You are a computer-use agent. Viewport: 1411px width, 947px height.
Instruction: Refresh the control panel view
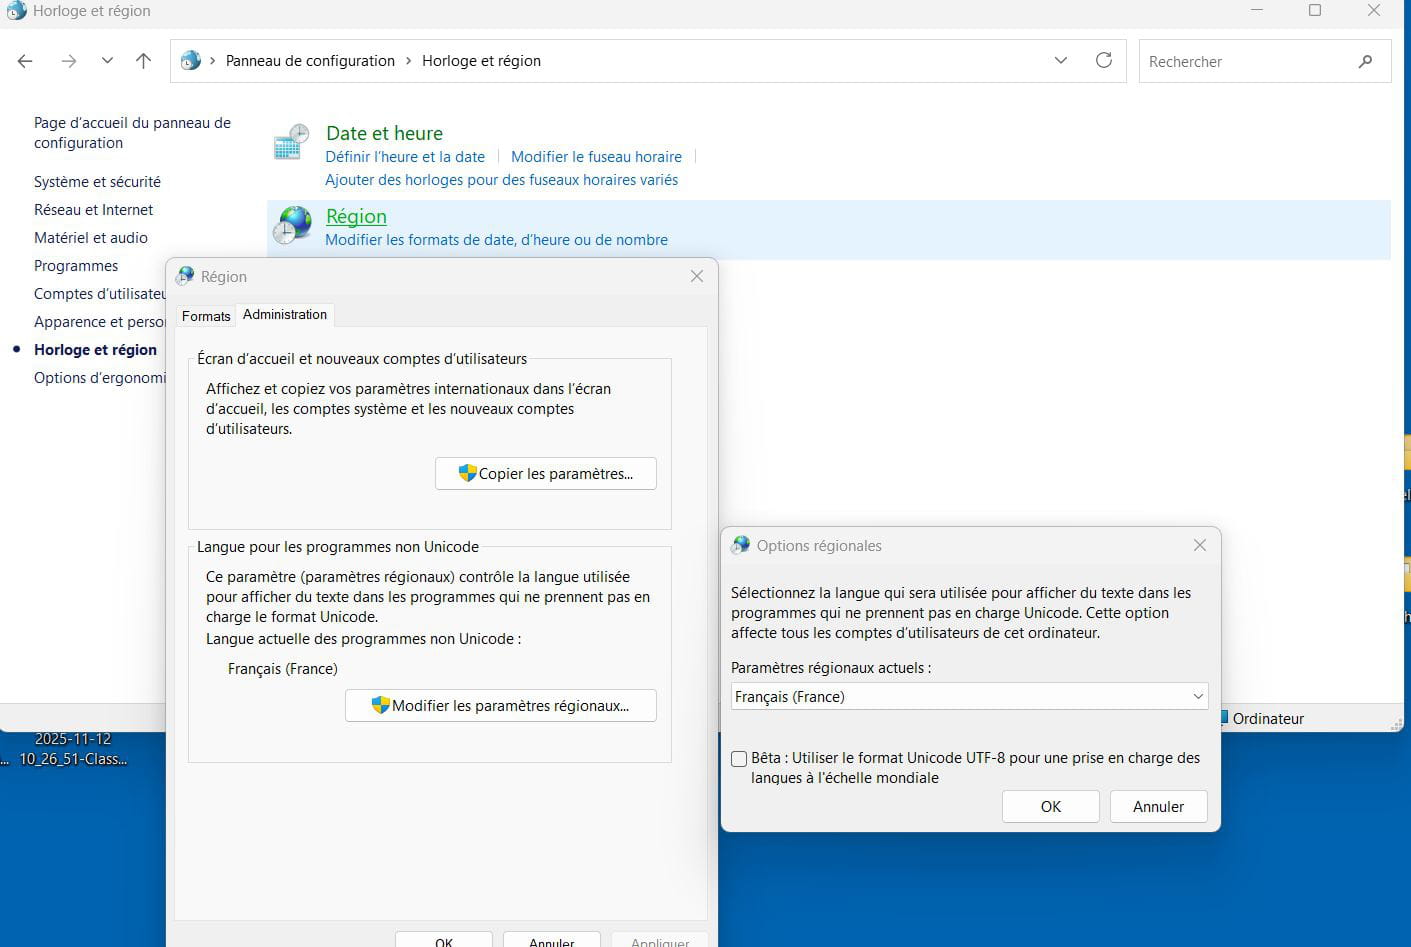[1104, 61]
